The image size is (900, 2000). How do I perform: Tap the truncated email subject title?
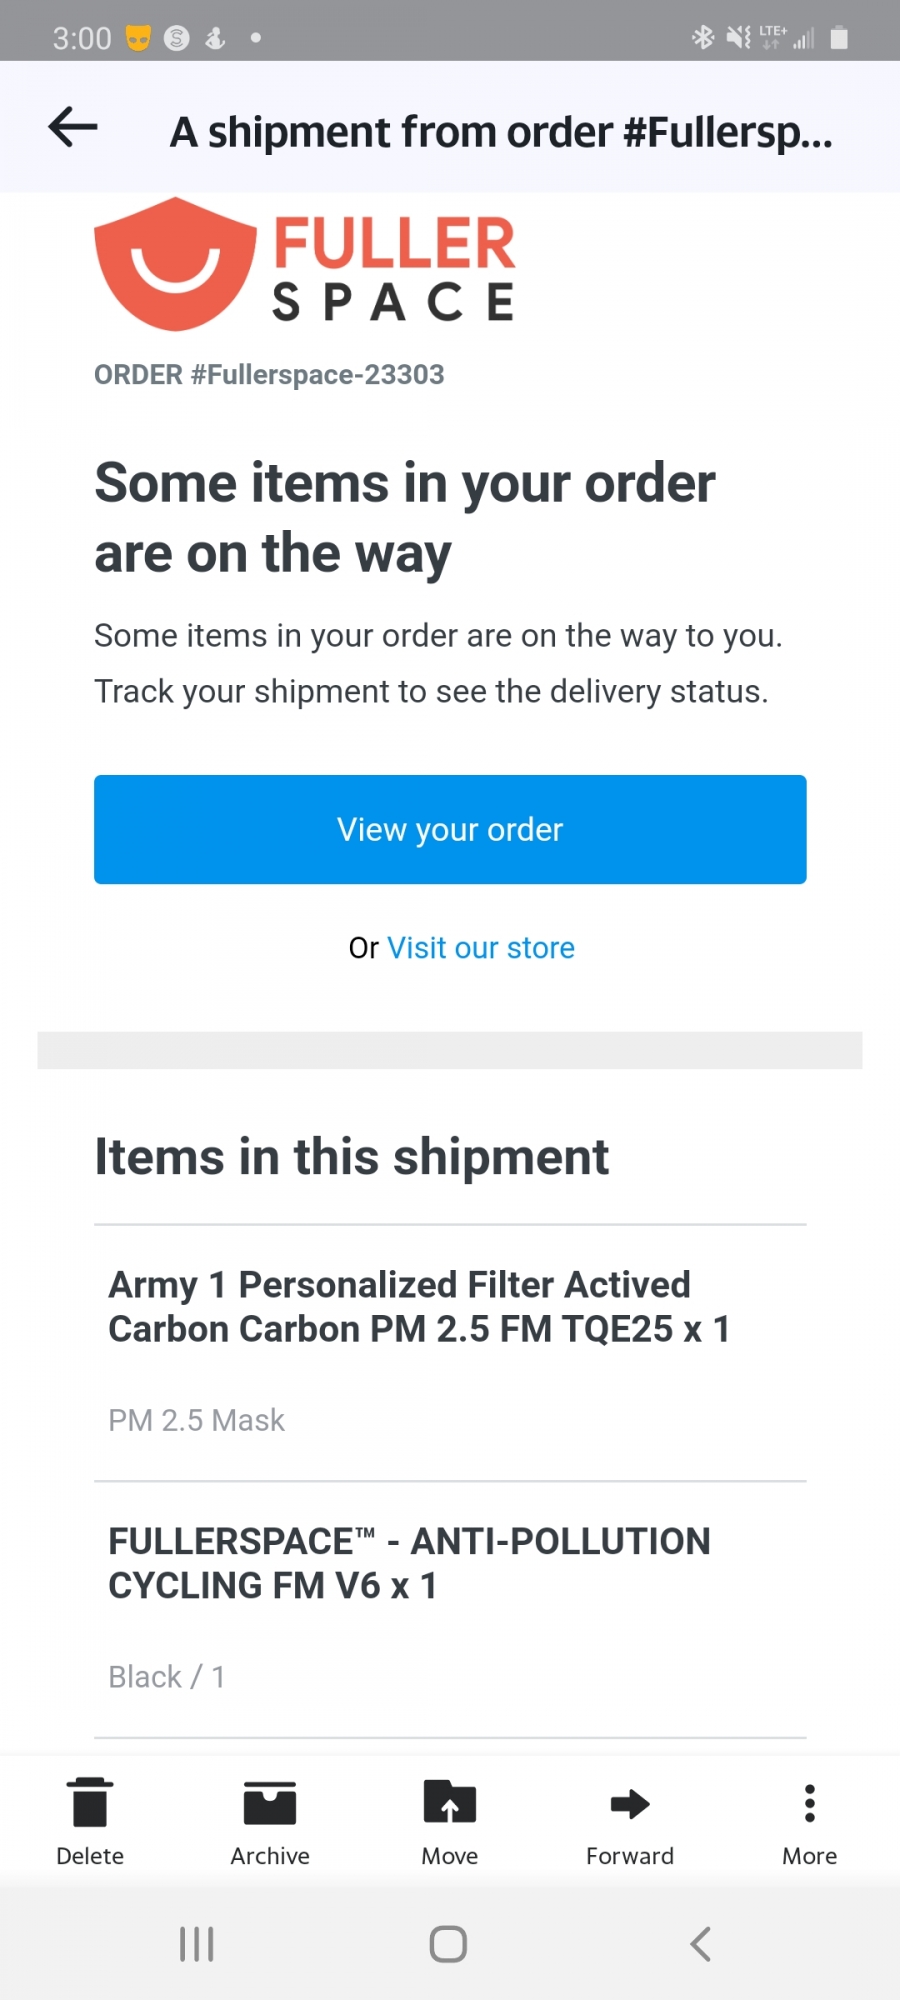pos(501,132)
